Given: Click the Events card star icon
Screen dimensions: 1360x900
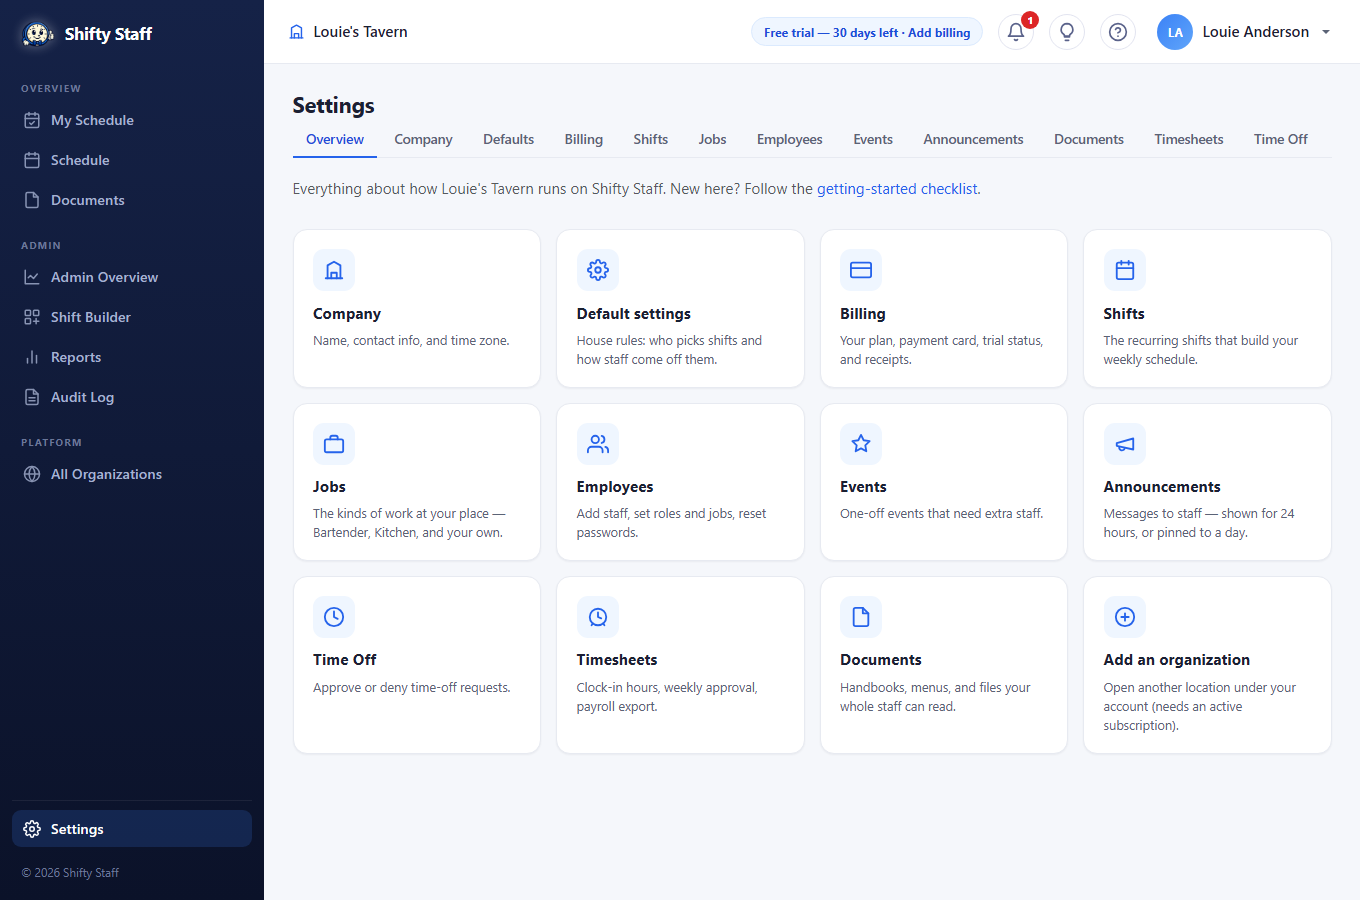Looking at the screenshot, I should click(861, 444).
